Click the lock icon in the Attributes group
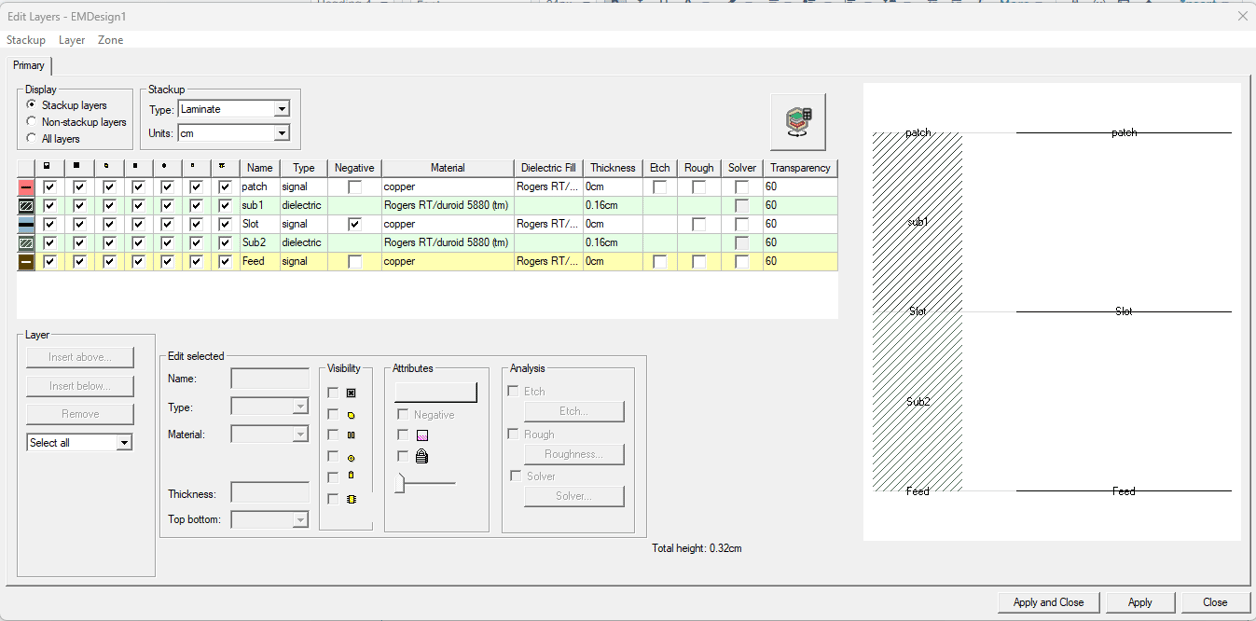Screen dimensions: 1256x621 point(421,456)
